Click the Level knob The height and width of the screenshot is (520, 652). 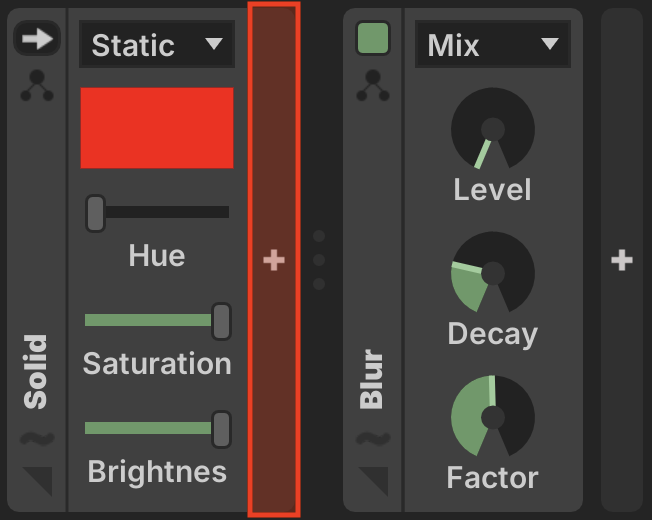492,132
